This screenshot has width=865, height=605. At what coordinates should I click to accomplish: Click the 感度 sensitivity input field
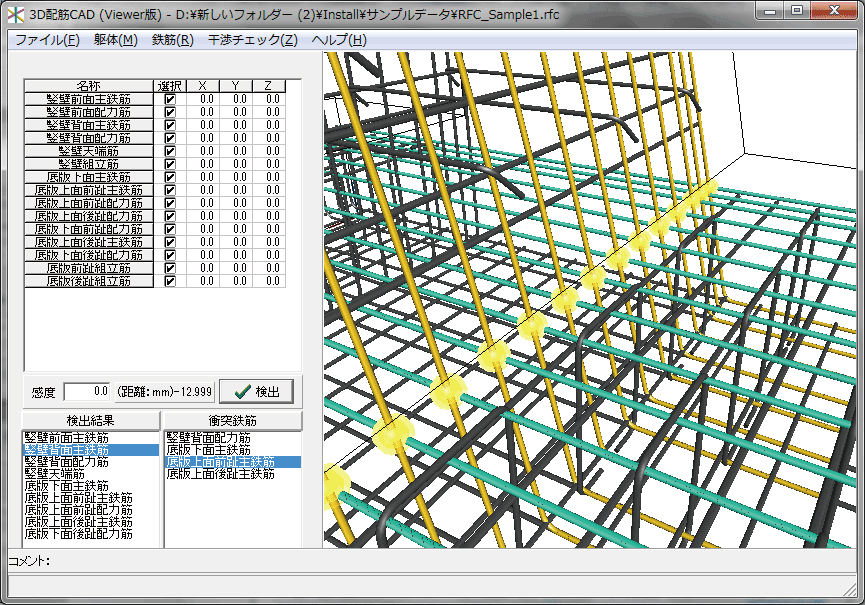pos(87,391)
